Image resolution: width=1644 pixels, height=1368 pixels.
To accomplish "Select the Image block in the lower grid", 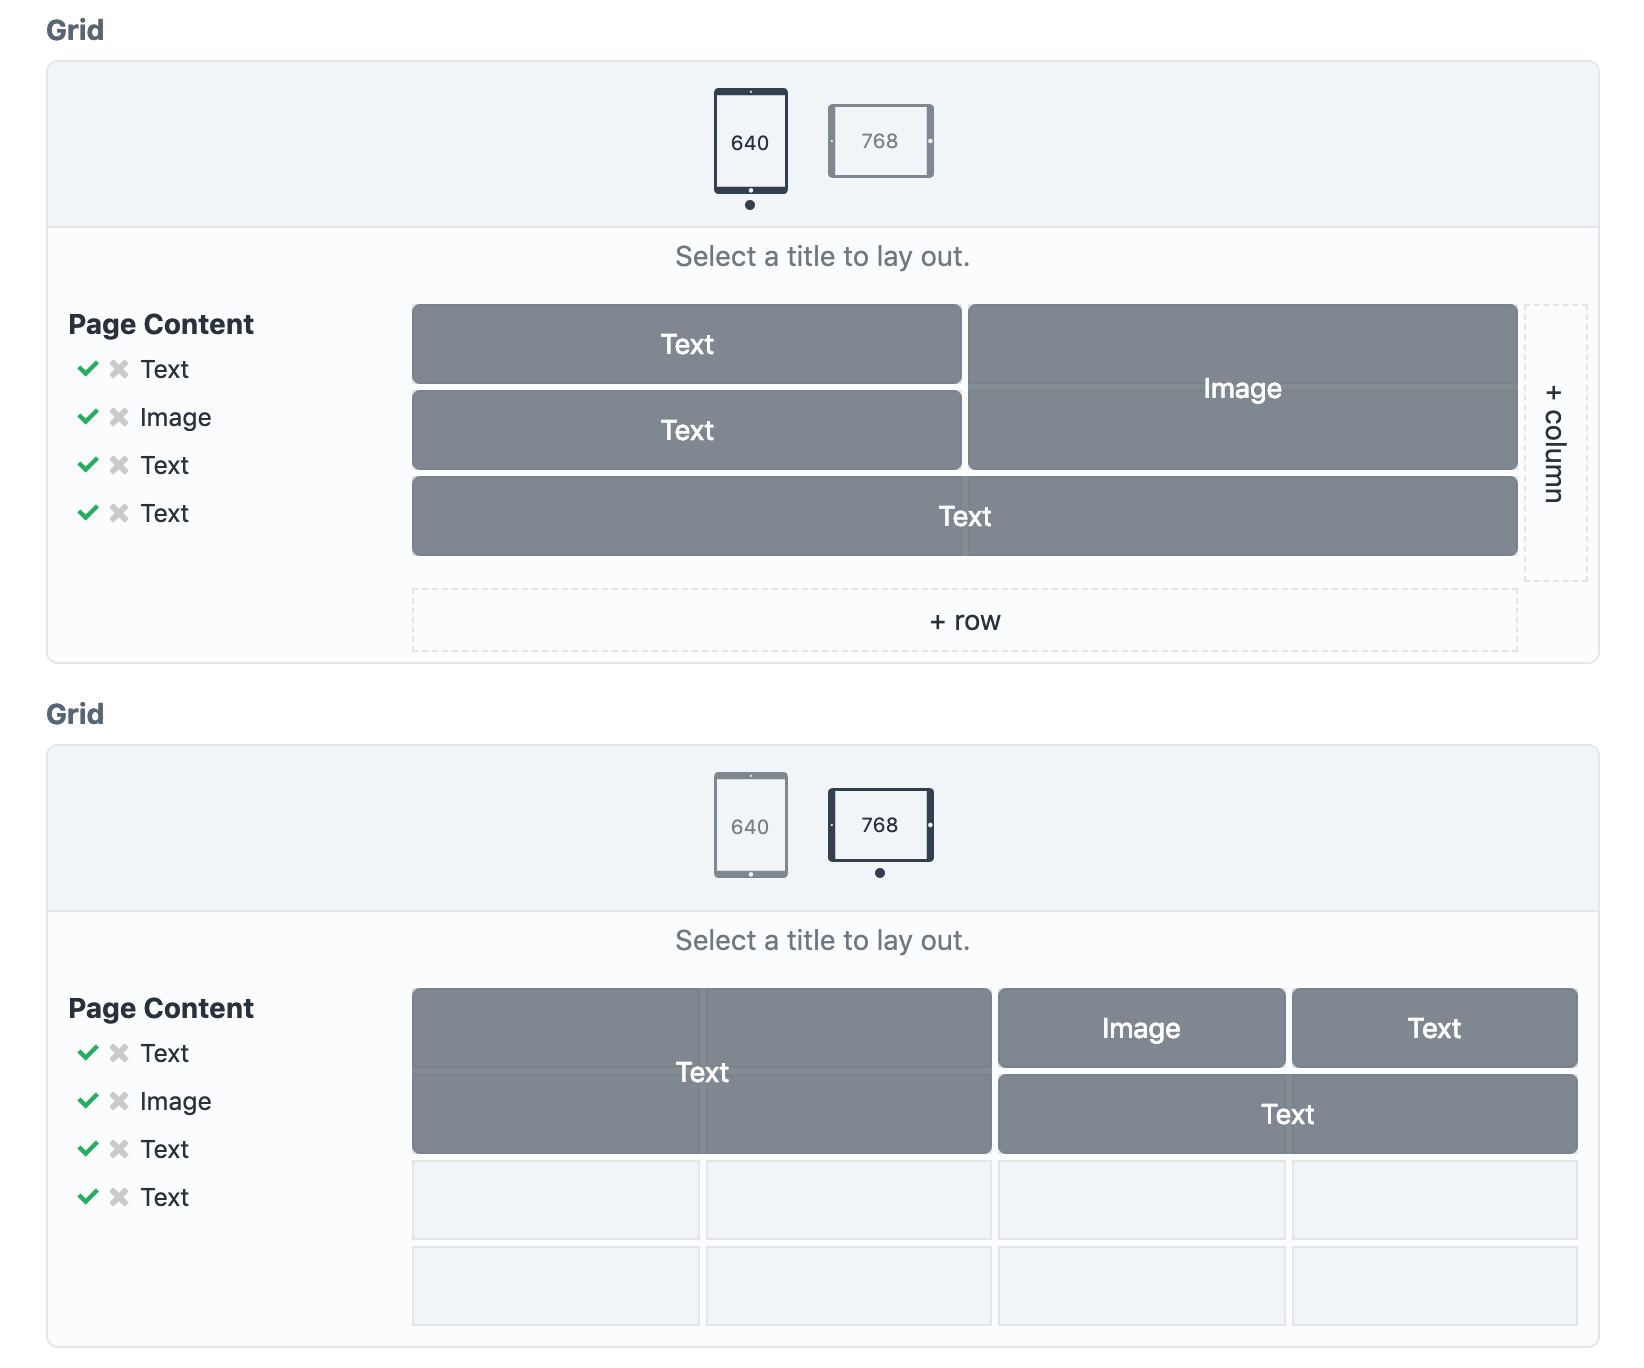I will 1142,1028.
